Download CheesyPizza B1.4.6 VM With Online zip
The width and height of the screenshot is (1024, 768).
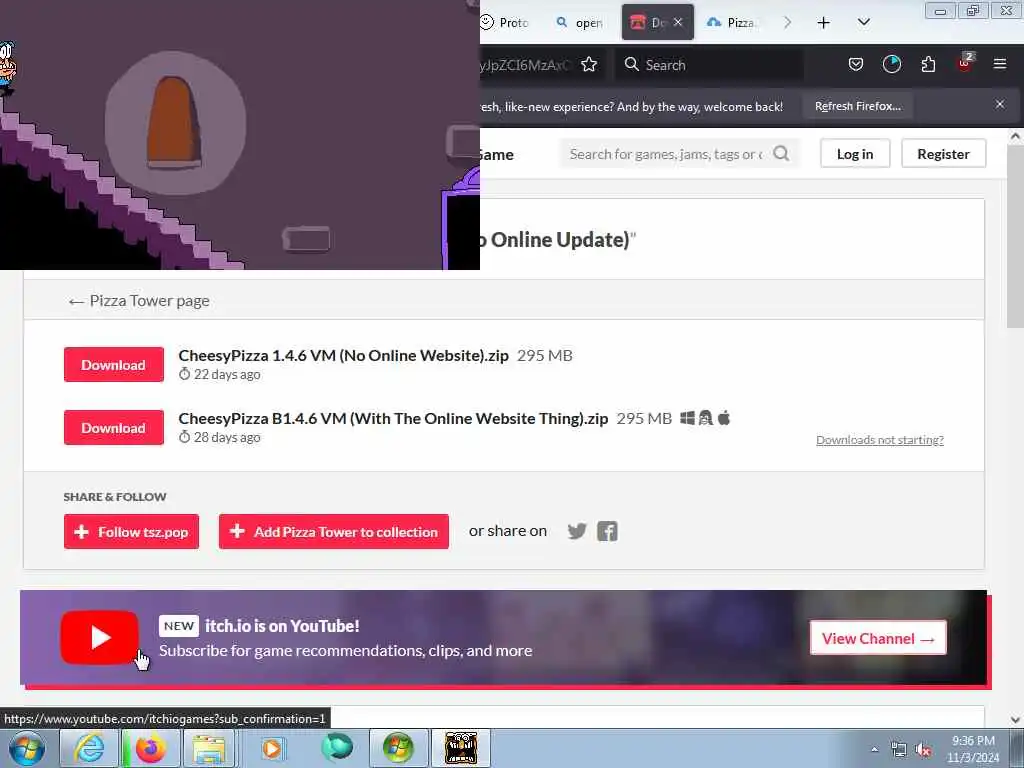click(114, 428)
